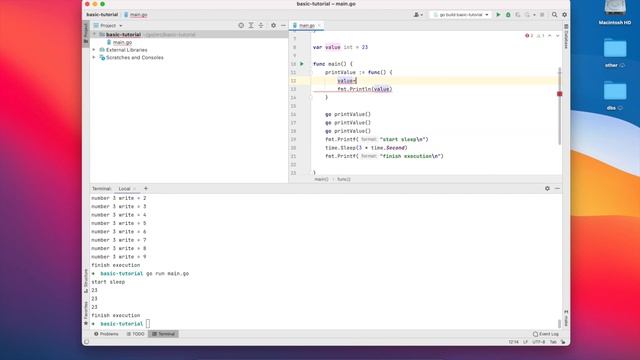Run the go build configuration
The image size is (640, 360).
coord(498,15)
